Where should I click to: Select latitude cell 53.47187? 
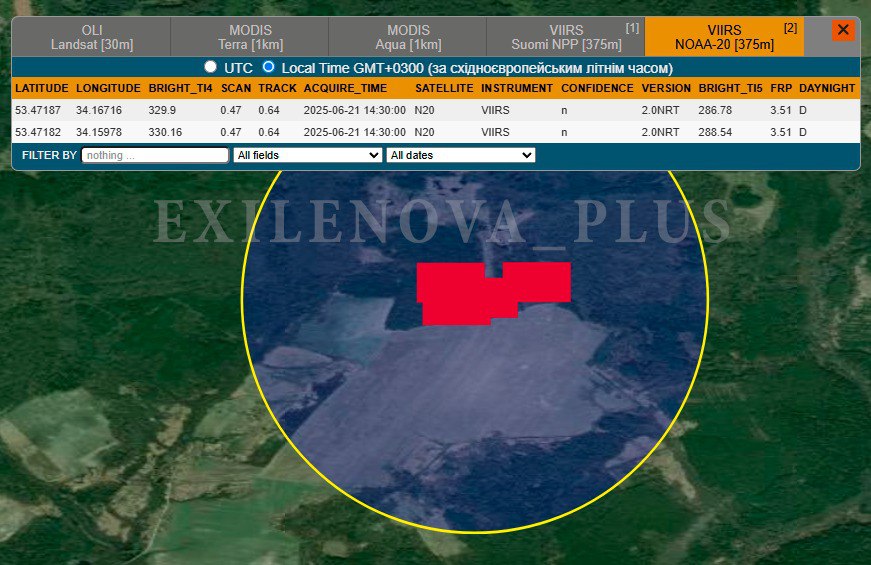pos(38,110)
